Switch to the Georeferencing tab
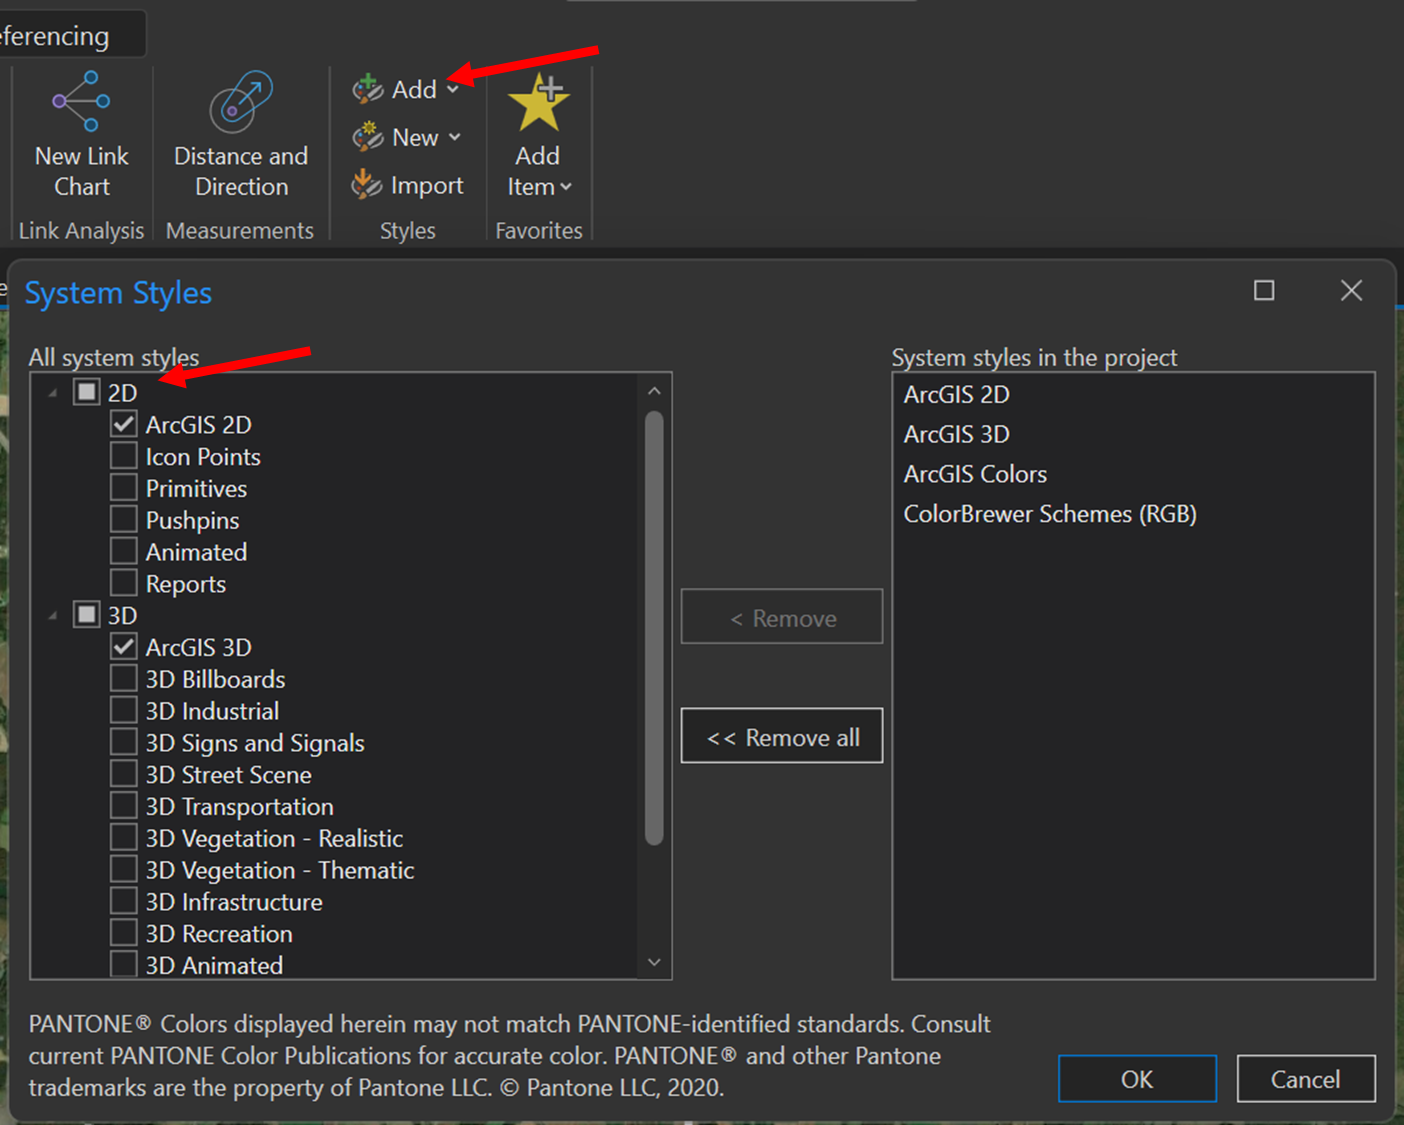The image size is (1404, 1125). pos(55,33)
